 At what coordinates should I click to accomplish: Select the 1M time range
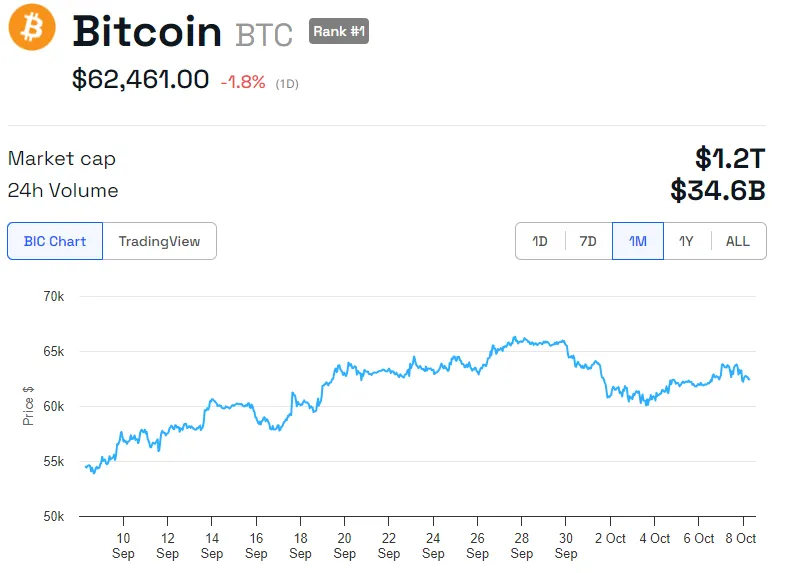tap(637, 241)
